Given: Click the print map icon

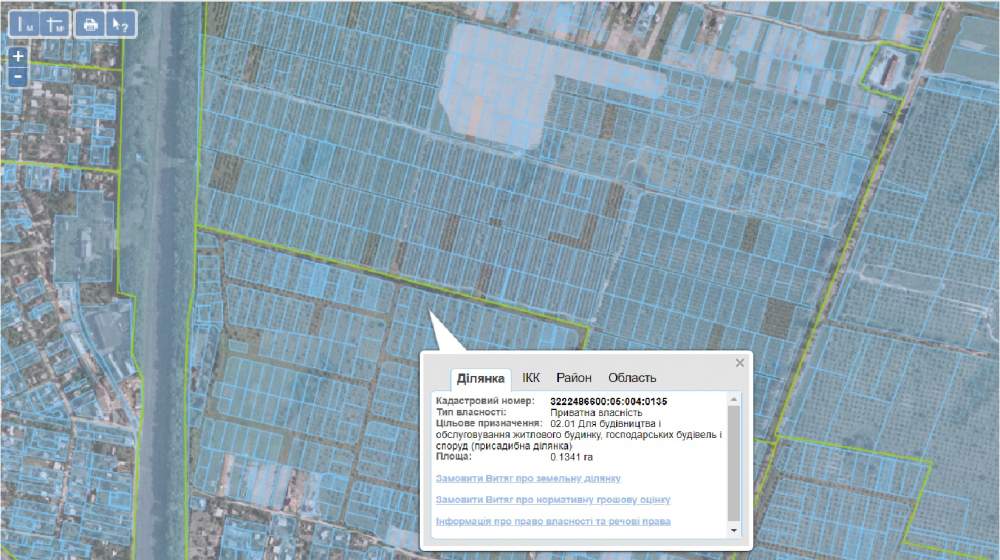Looking at the screenshot, I should pos(91,24).
